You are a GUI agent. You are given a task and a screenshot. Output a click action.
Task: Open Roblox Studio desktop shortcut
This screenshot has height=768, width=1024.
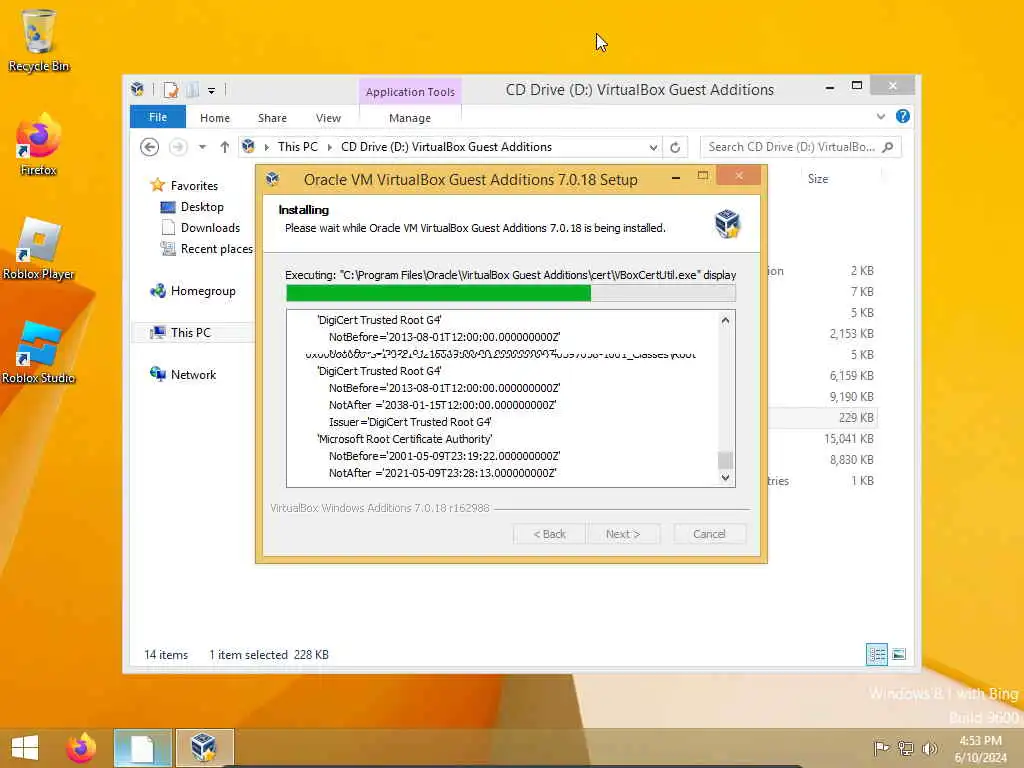pos(38,353)
